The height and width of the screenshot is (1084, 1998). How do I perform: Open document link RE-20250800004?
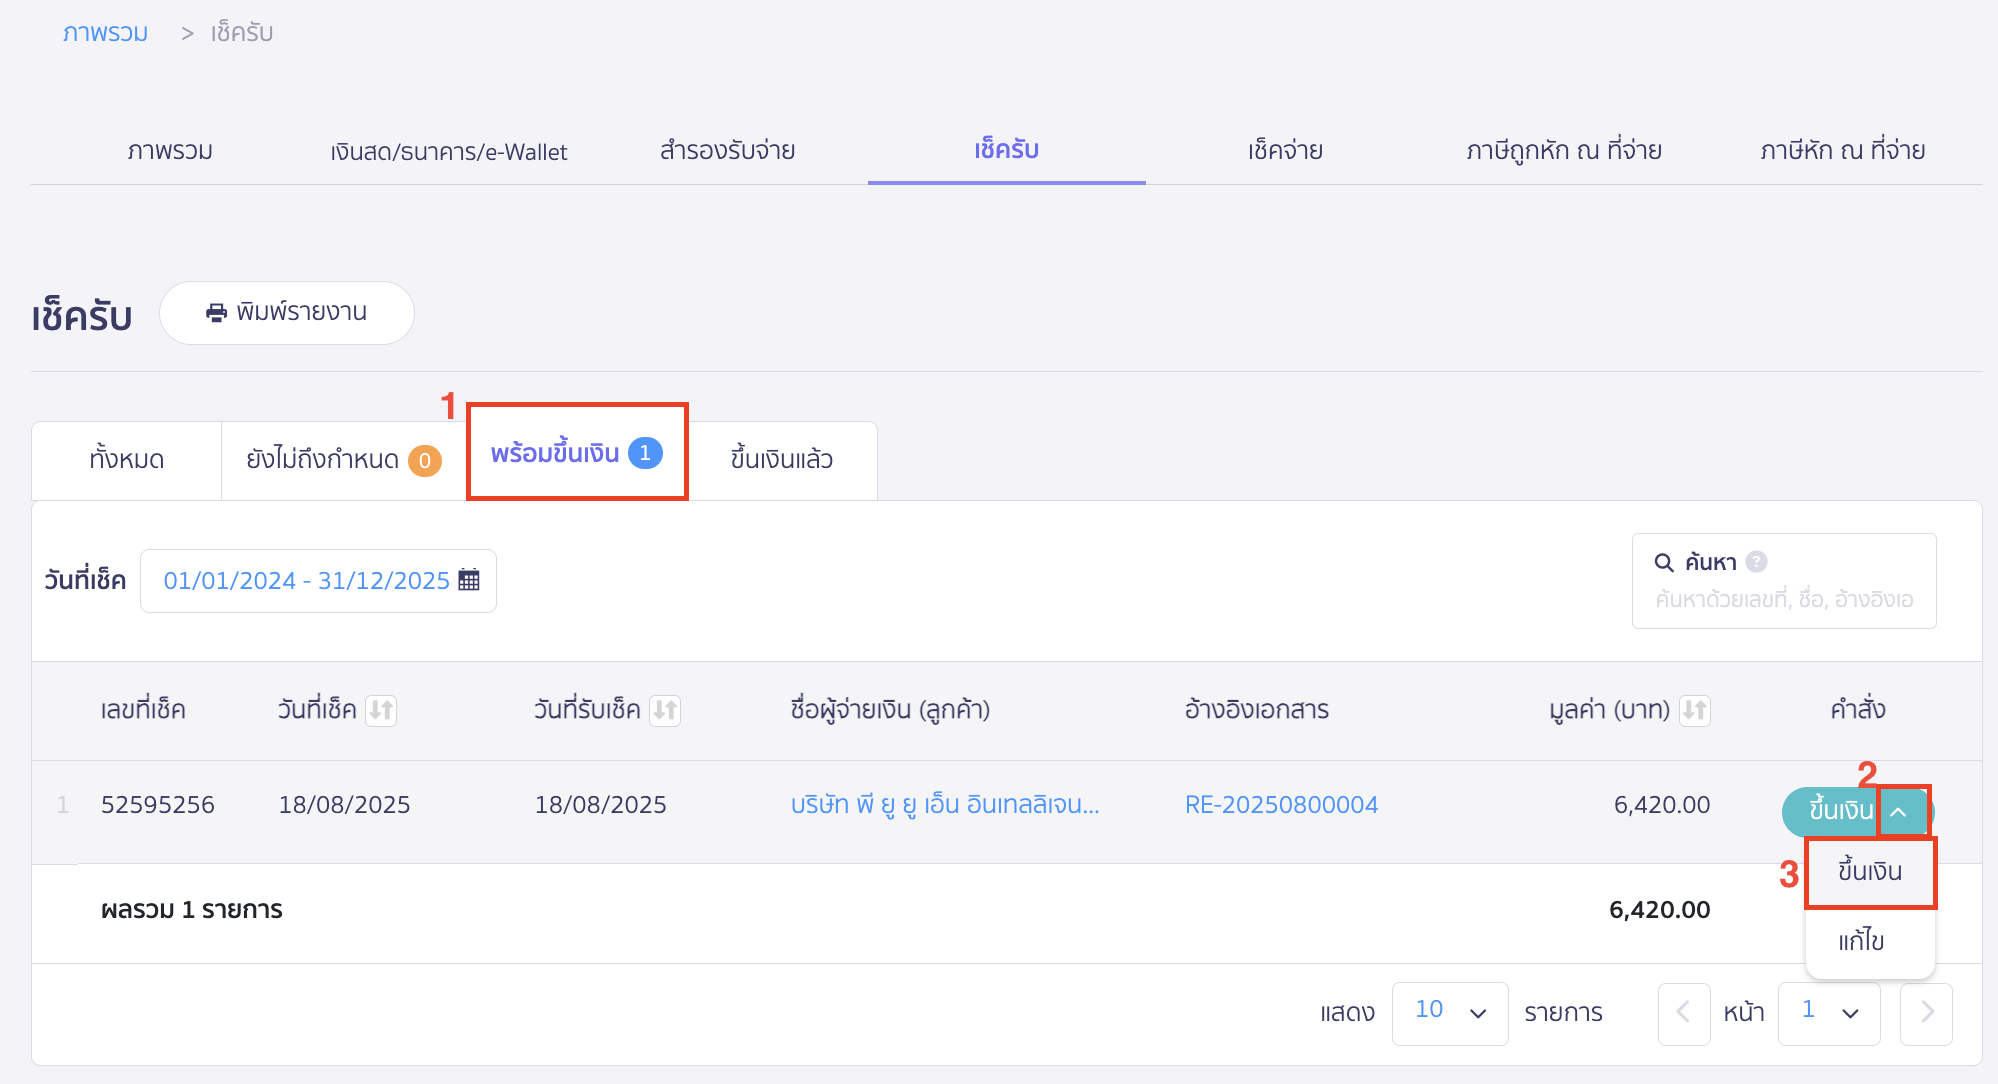1281,805
